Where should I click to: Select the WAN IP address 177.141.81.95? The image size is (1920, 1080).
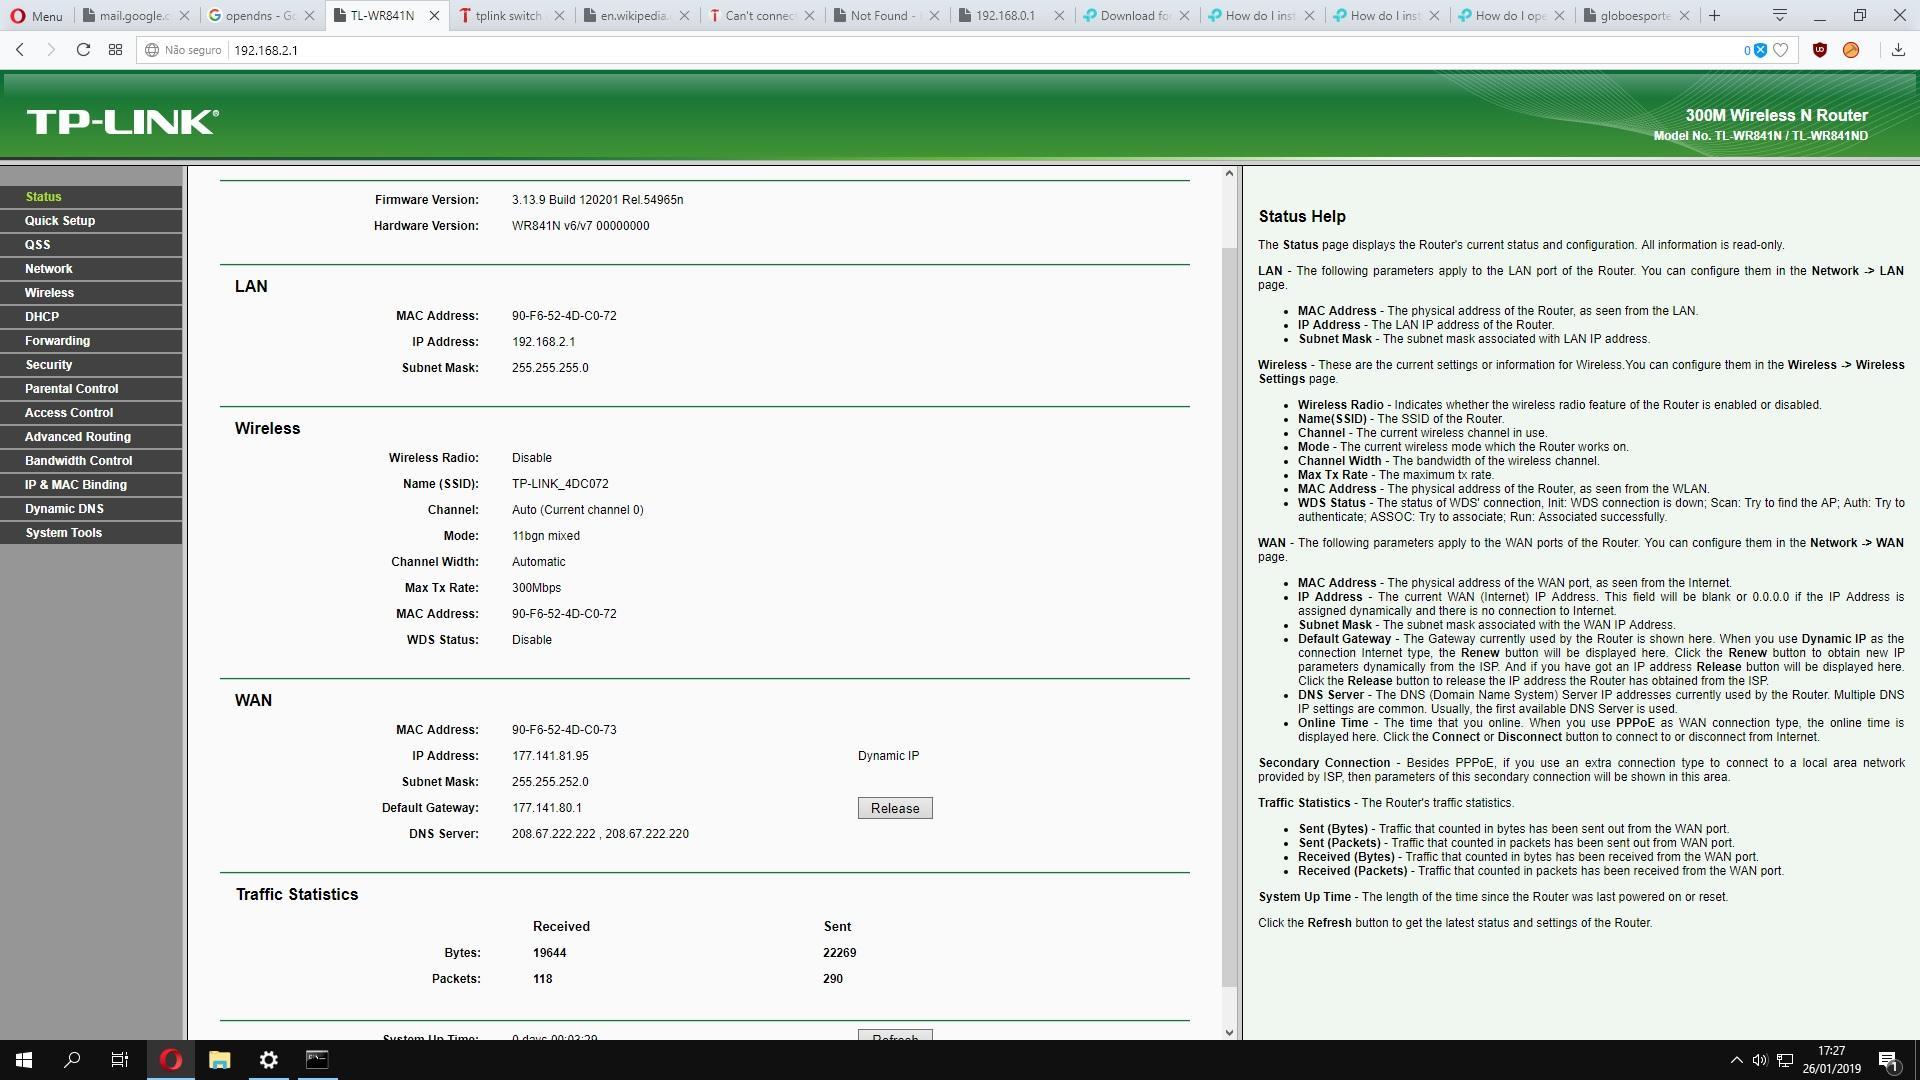click(550, 756)
